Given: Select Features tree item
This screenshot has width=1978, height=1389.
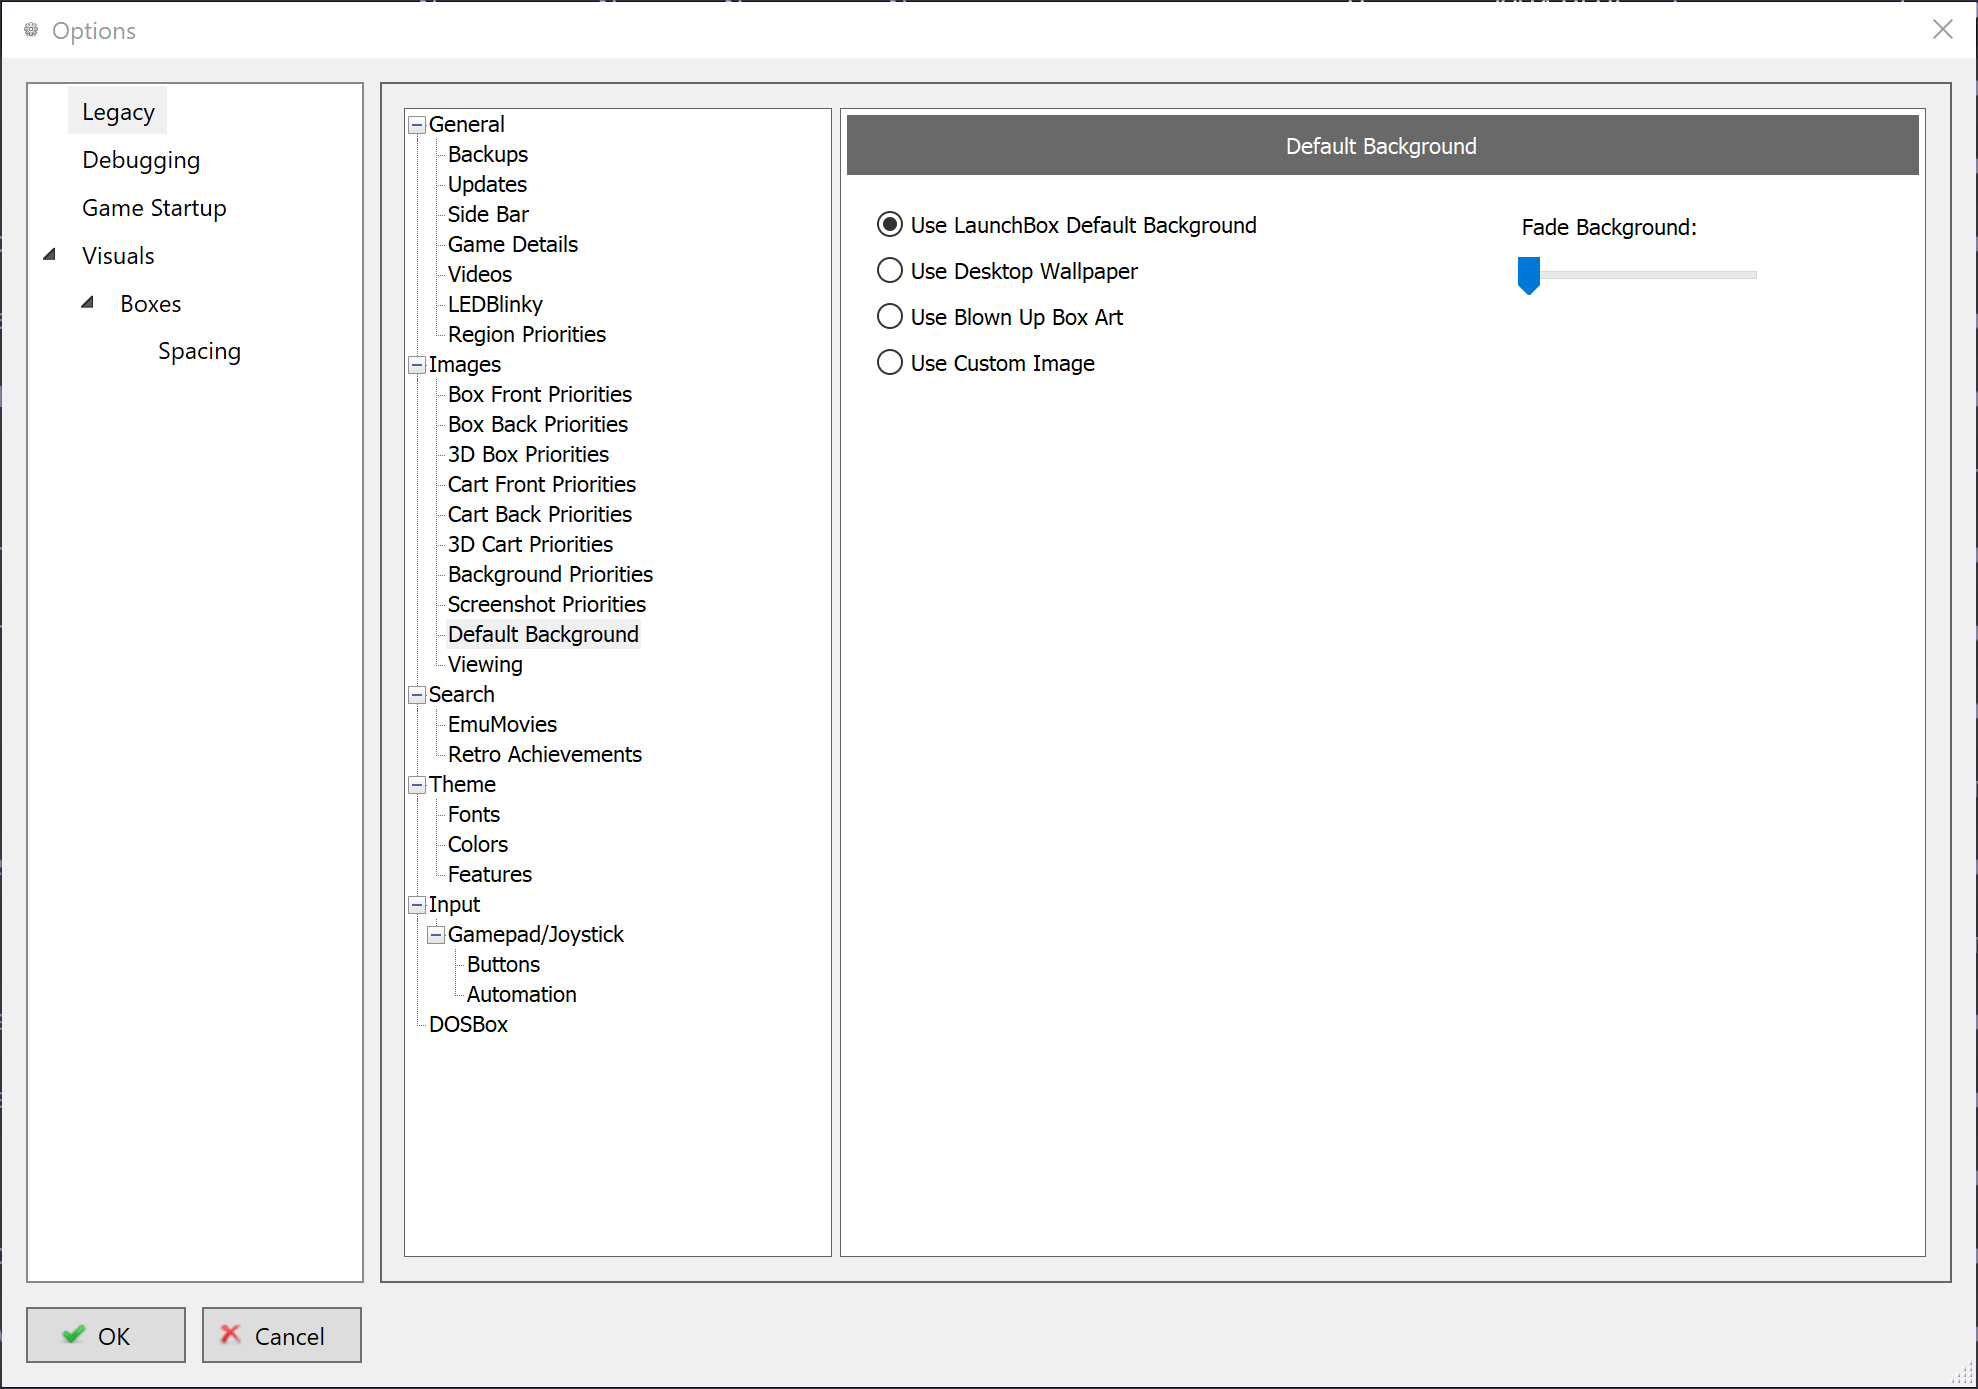Looking at the screenshot, I should pos(490,875).
